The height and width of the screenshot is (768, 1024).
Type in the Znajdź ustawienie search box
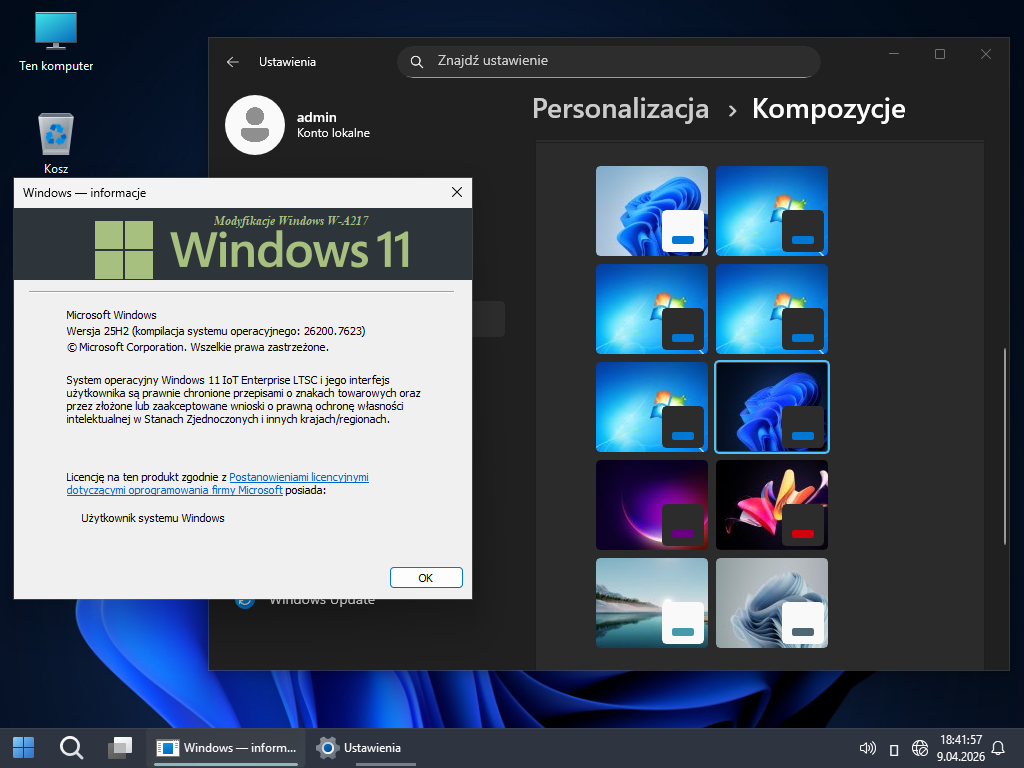click(x=620, y=61)
